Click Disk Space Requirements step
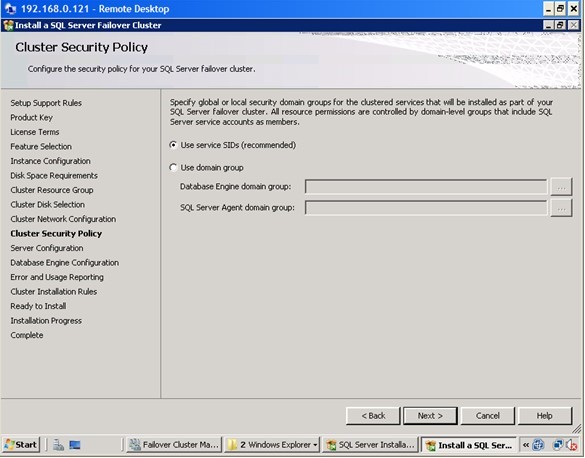Screen dimensions: 585x458 coord(54,176)
